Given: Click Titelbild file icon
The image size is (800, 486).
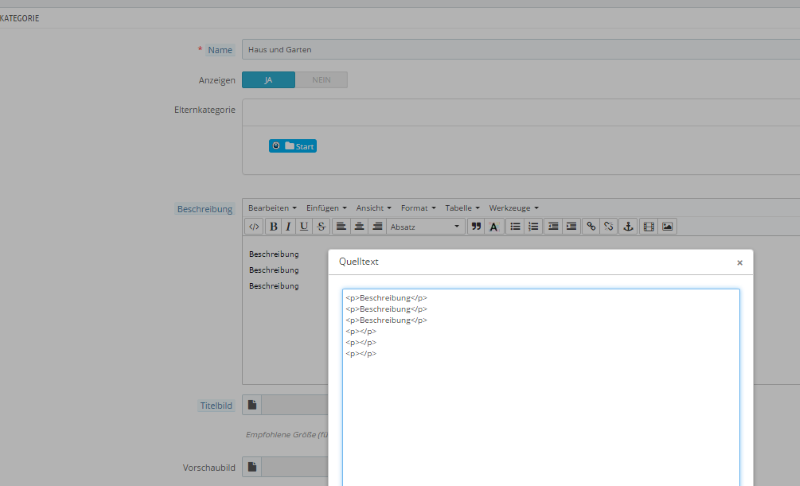Looking at the screenshot, I should (x=252, y=405).
